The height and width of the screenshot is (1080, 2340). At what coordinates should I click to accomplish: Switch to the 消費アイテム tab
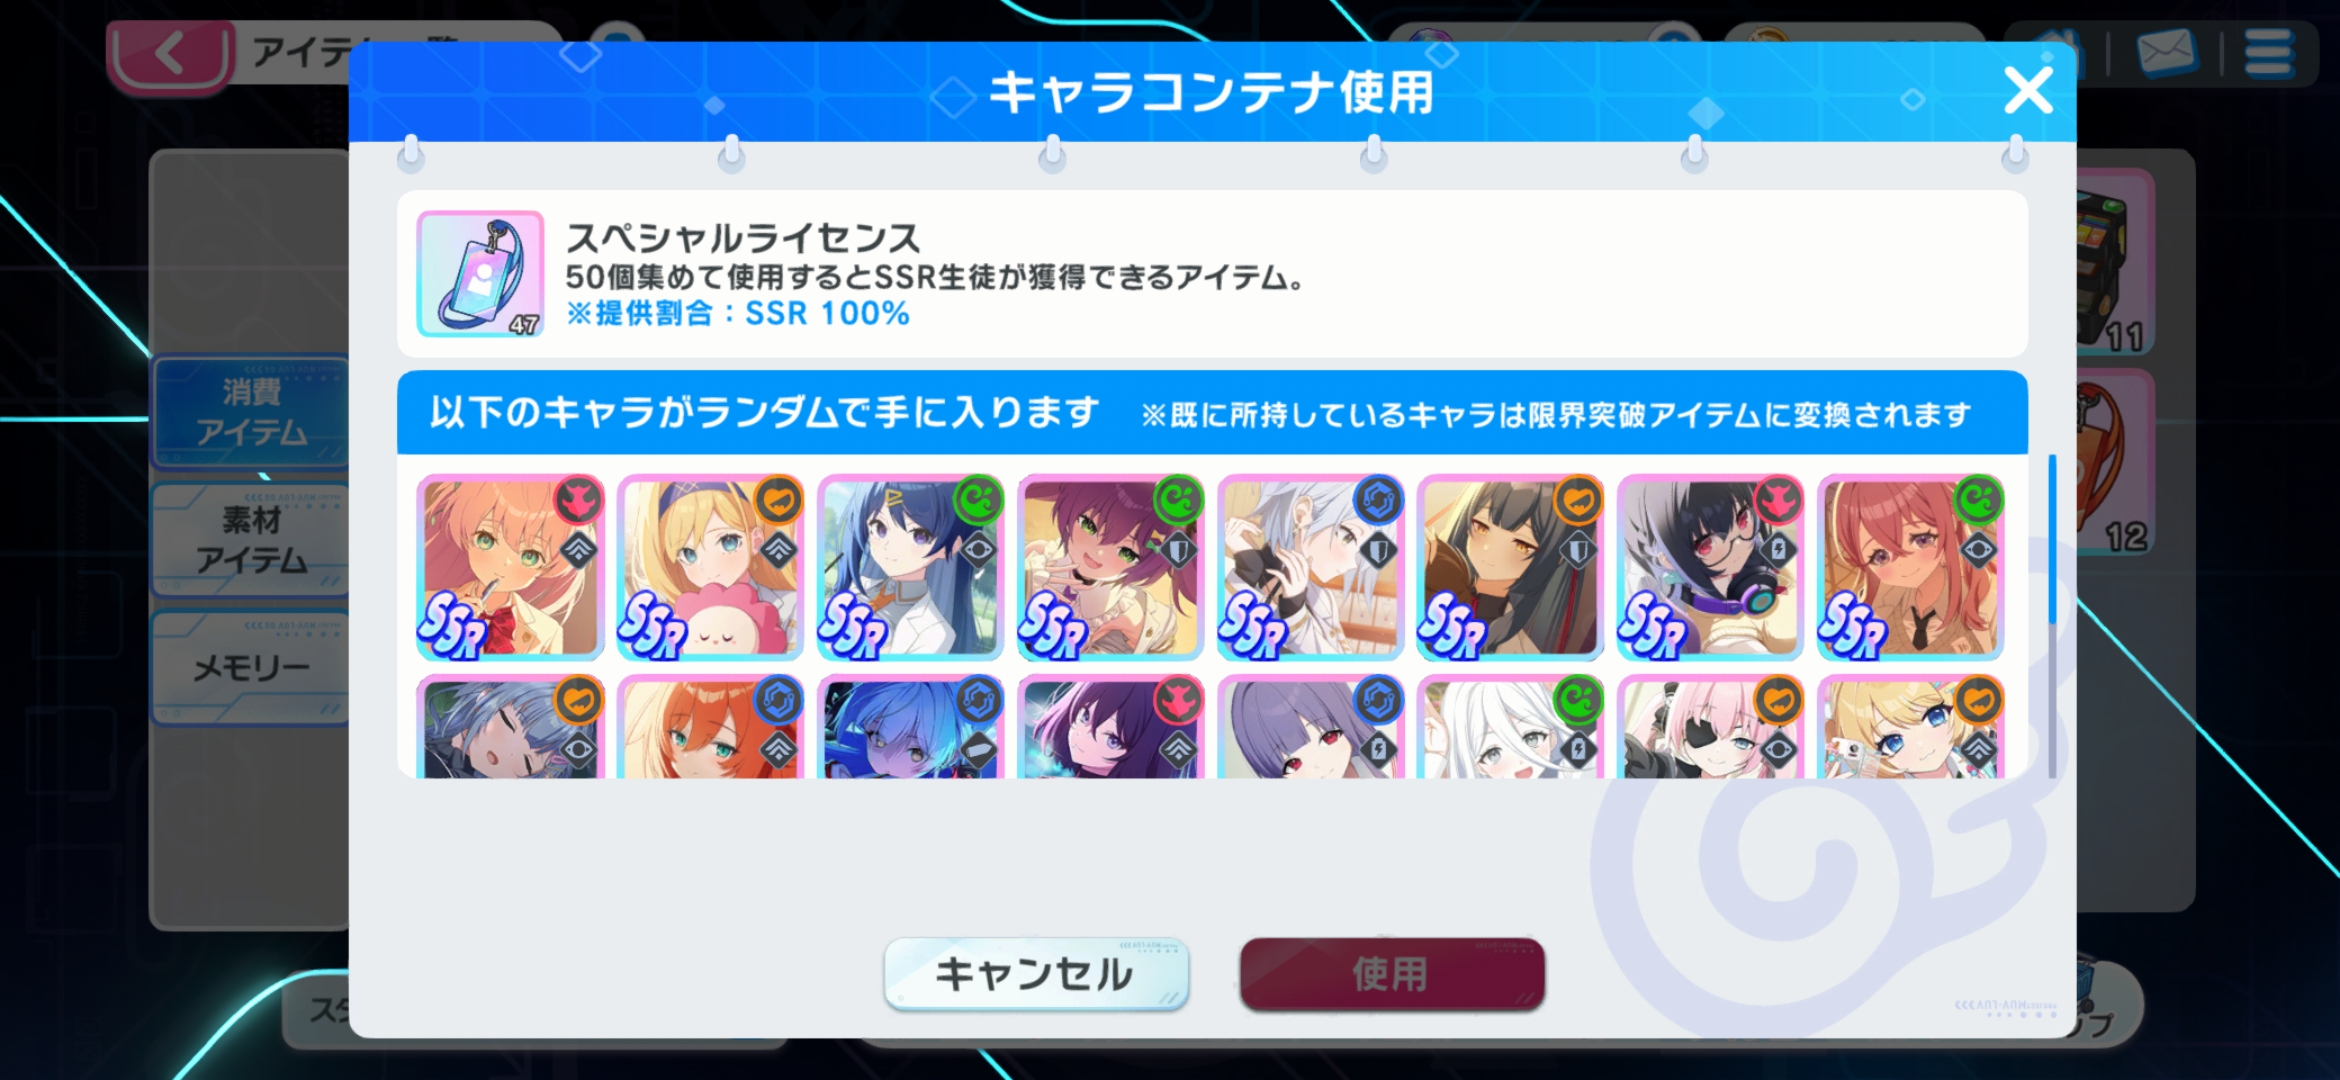250,412
